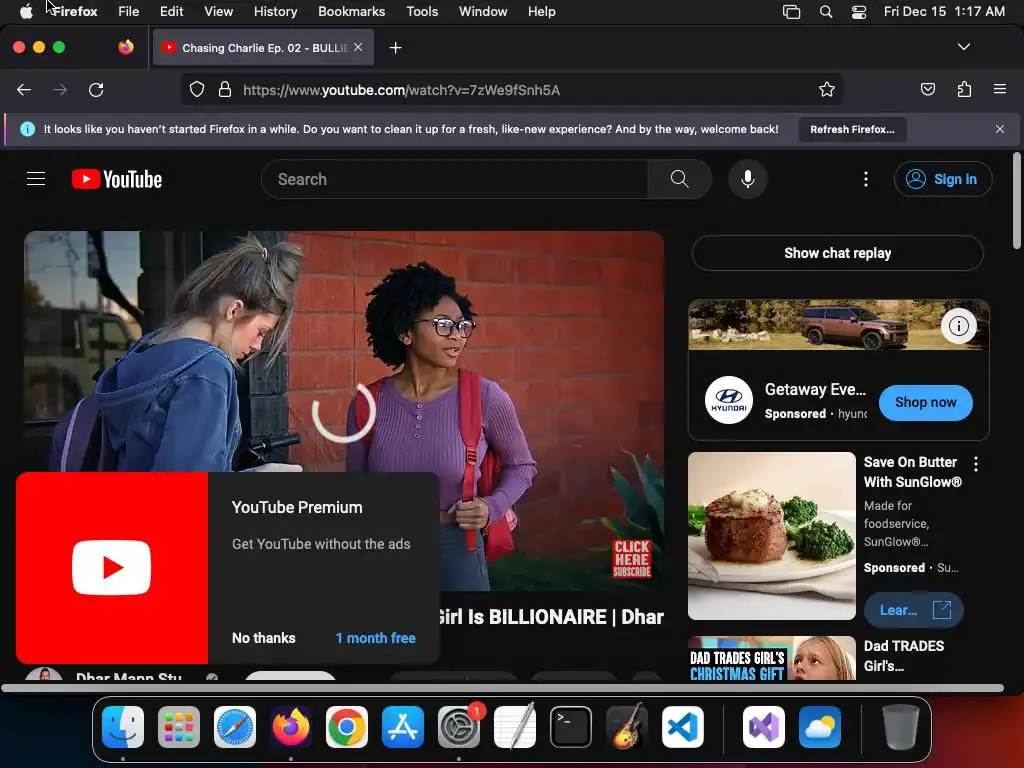Click into the YouTube search field

pyautogui.click(x=455, y=179)
